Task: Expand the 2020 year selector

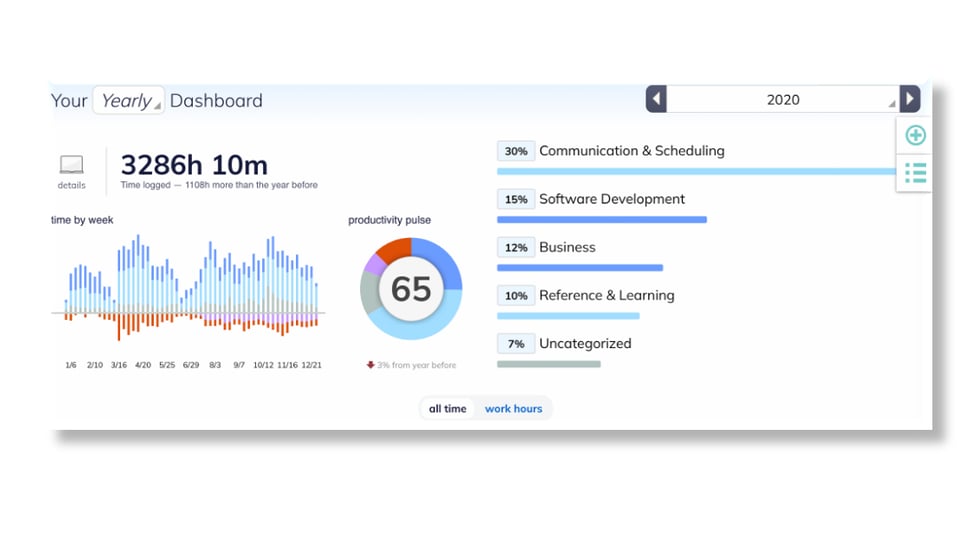Action: click(x=783, y=100)
